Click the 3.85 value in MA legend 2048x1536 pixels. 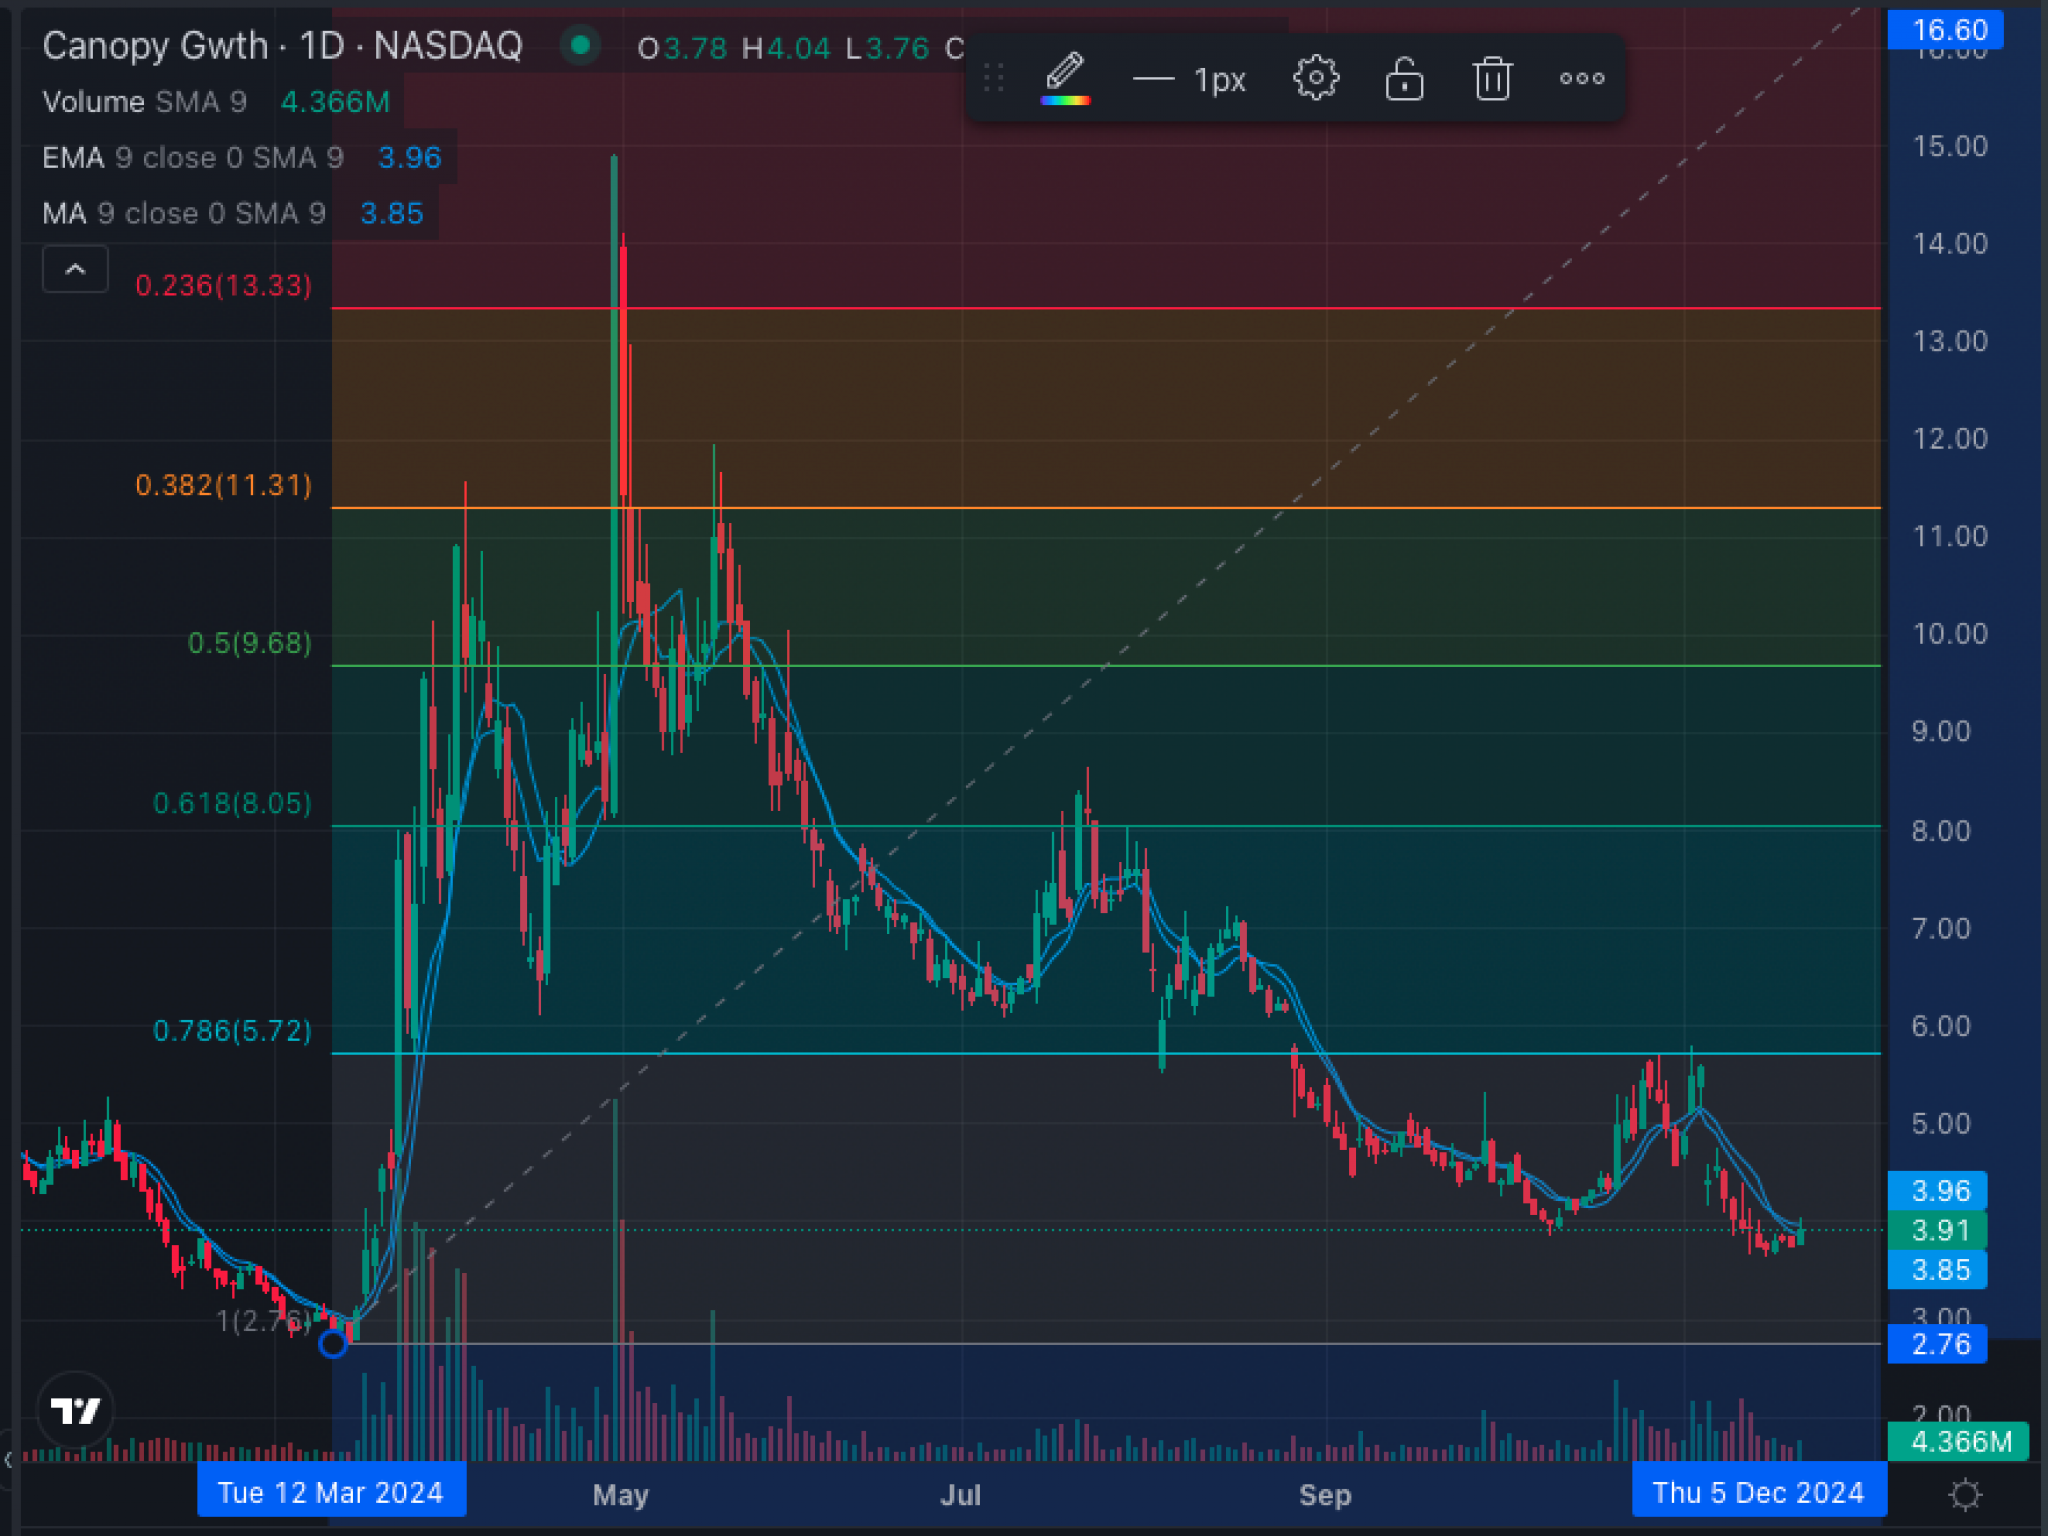point(392,213)
